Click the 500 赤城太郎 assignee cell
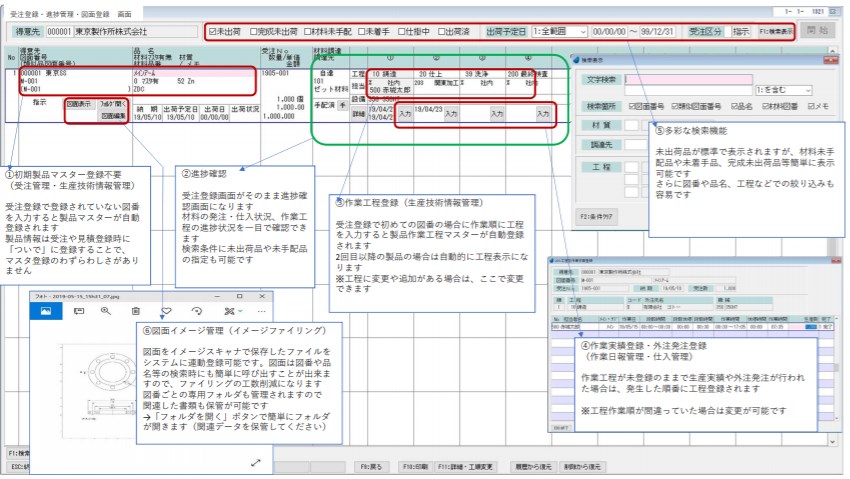Image resolution: width=850 pixels, height=479 pixels. (x=390, y=90)
